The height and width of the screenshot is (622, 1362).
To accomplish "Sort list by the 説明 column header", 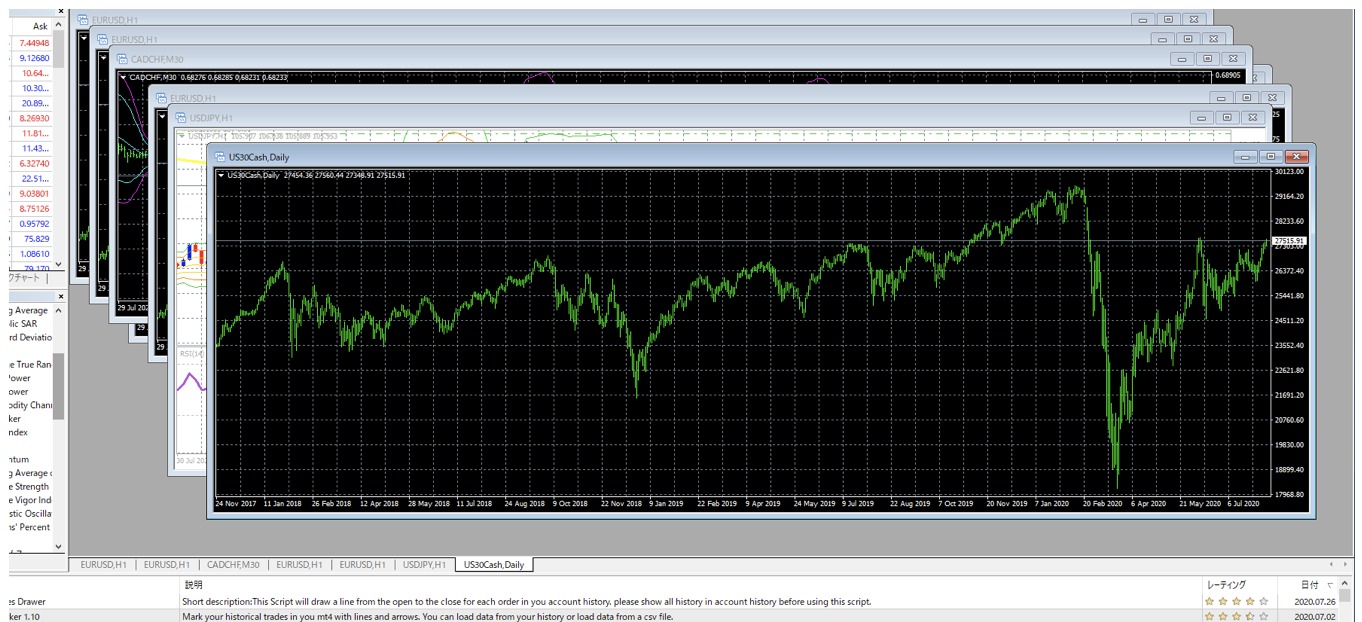I will pos(690,584).
